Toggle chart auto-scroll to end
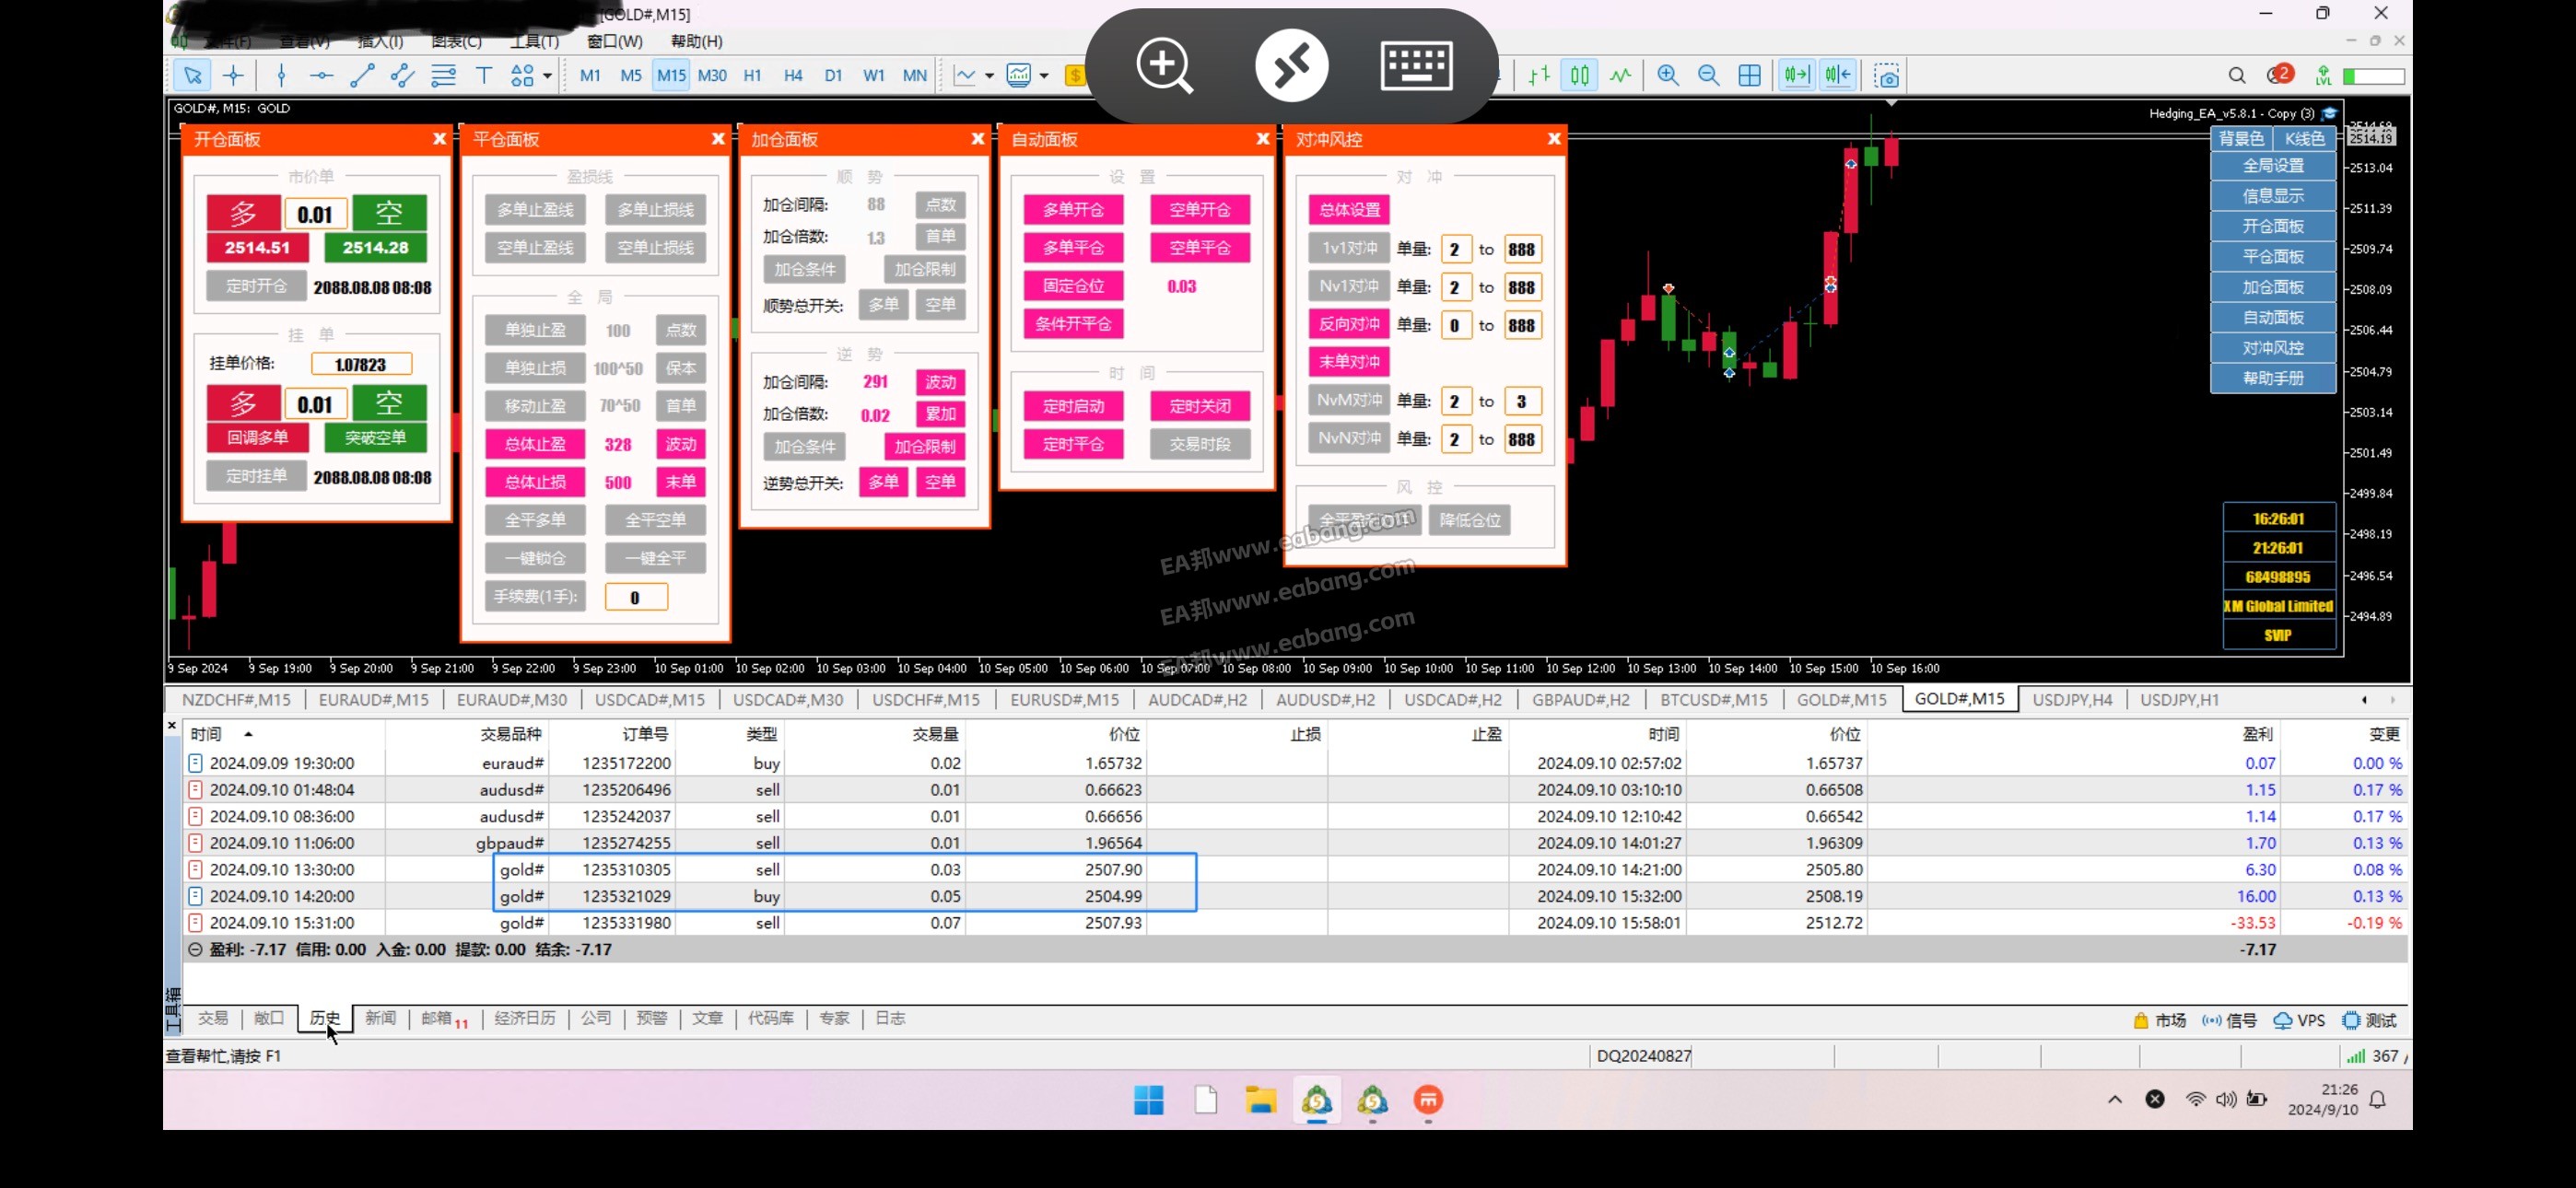Screen dimensions: 2576x1188 1797,75
